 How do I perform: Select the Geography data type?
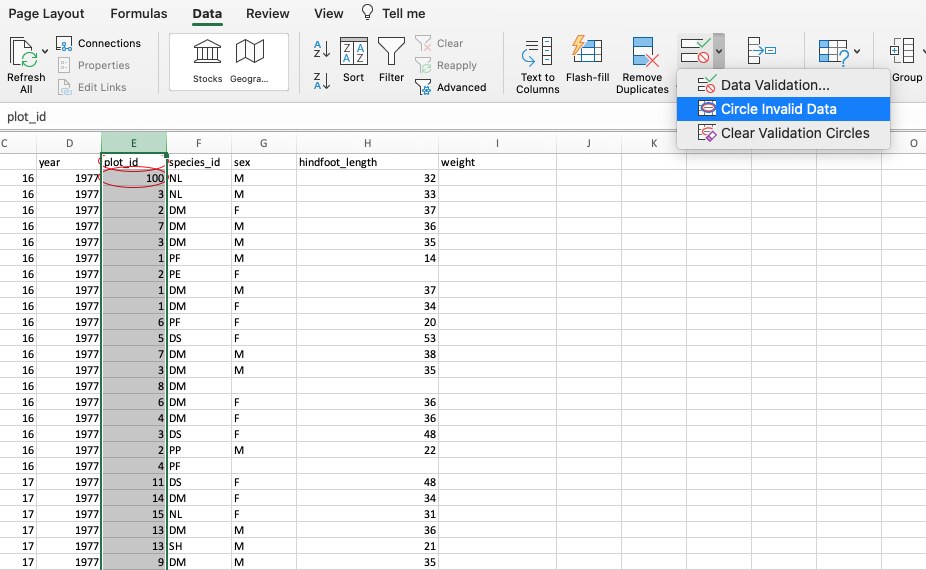249,61
